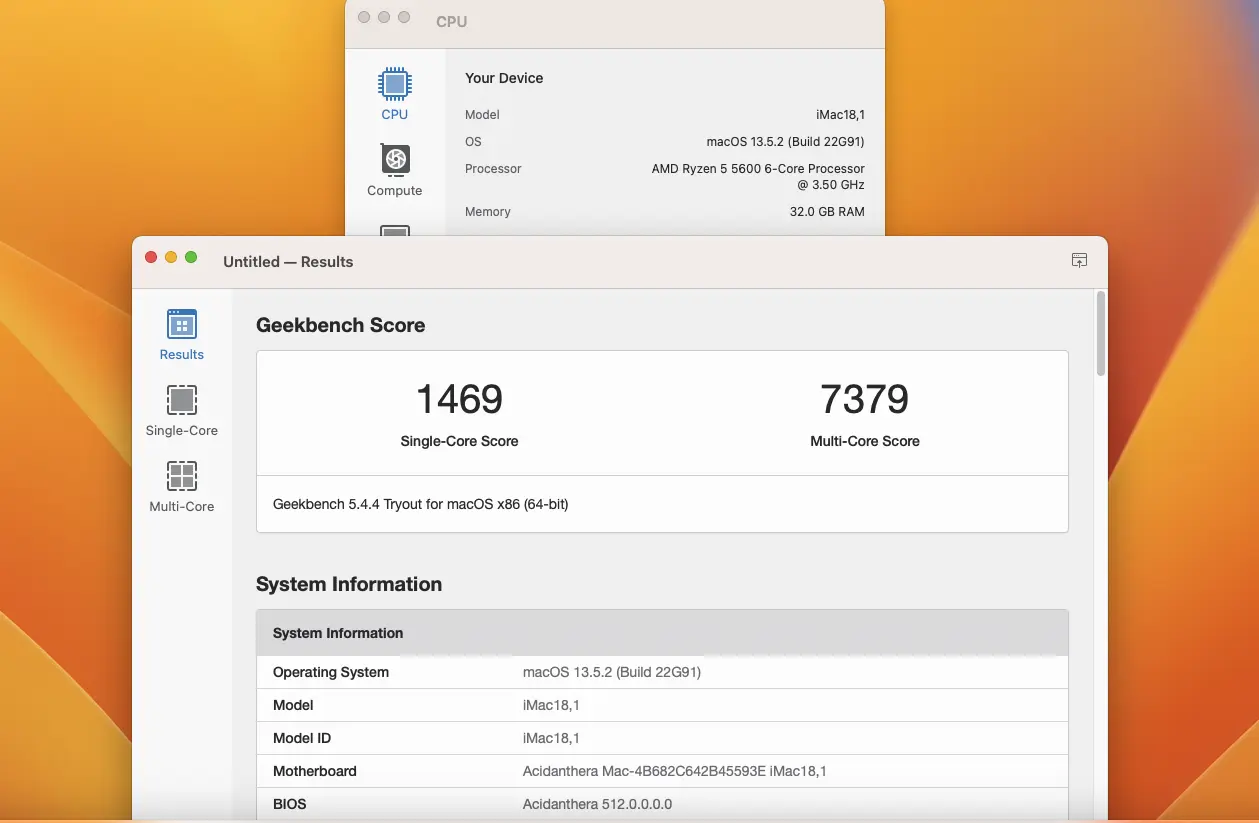1259x823 pixels.
Task: Click the Model ID value iMac18,1
Action: pos(551,738)
